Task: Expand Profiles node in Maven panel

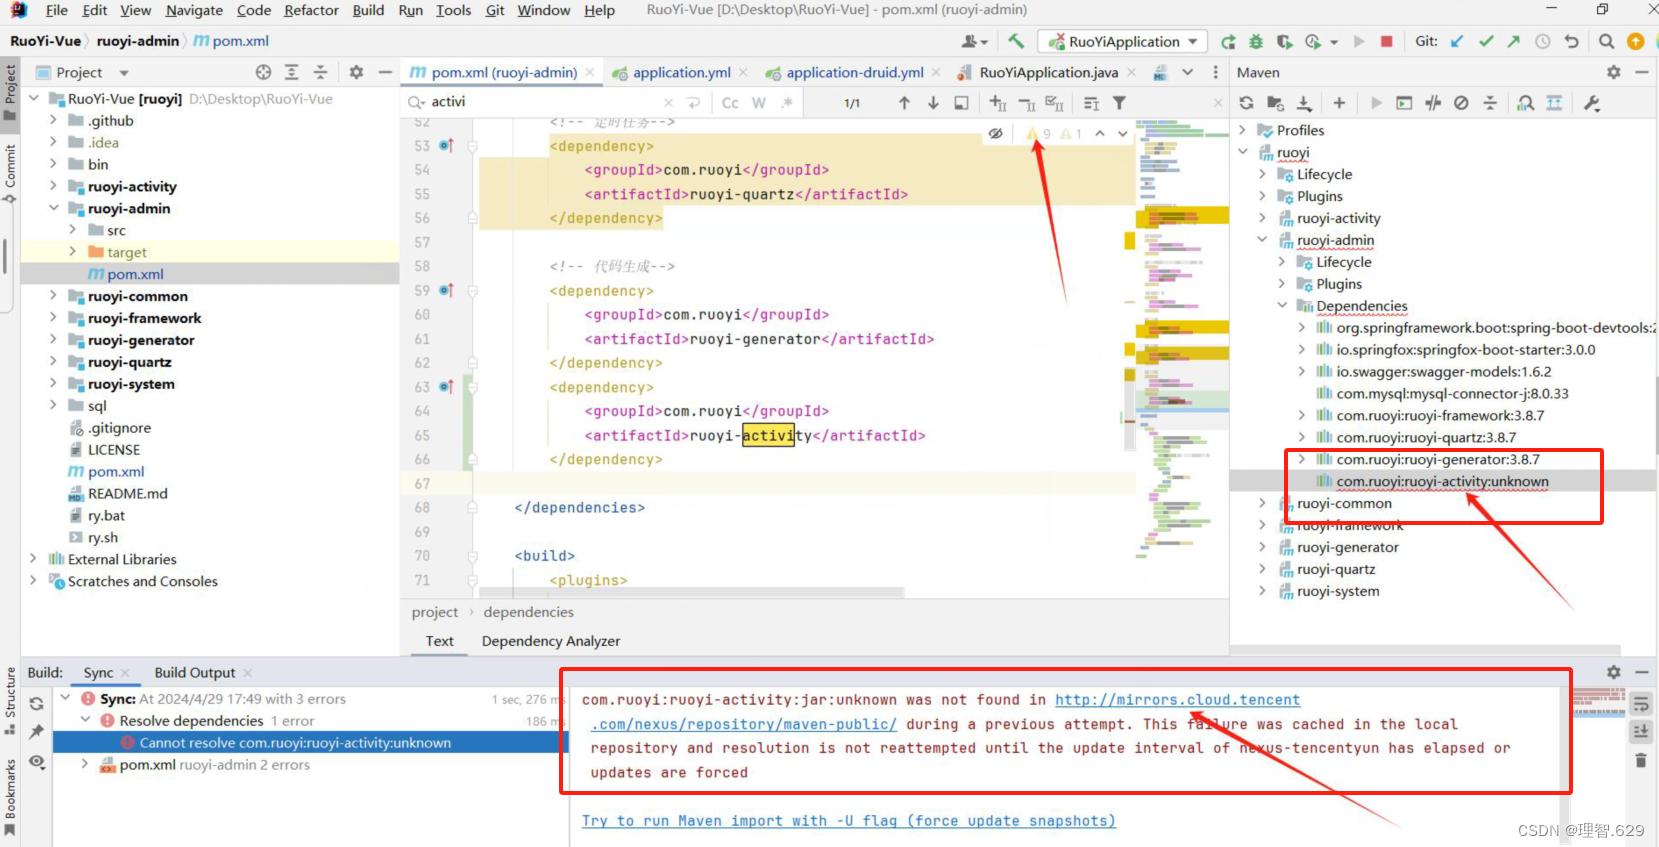Action: point(1243,130)
